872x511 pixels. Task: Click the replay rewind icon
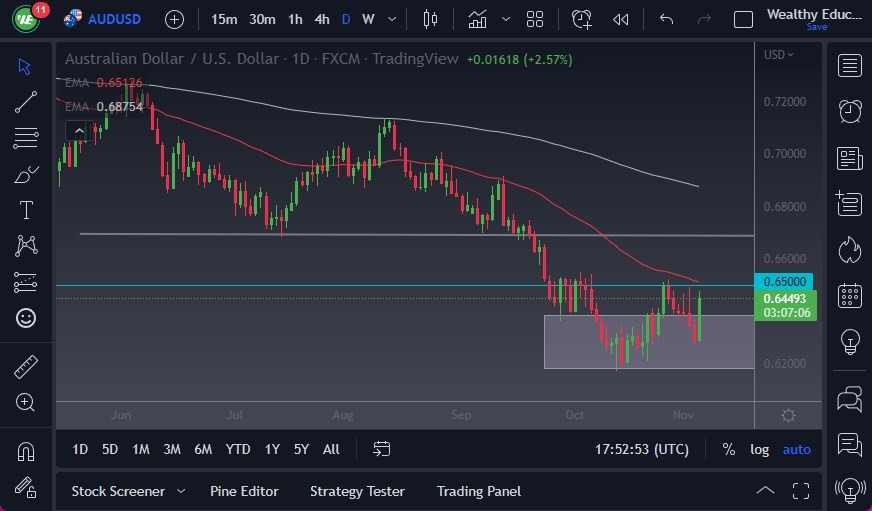tap(621, 19)
